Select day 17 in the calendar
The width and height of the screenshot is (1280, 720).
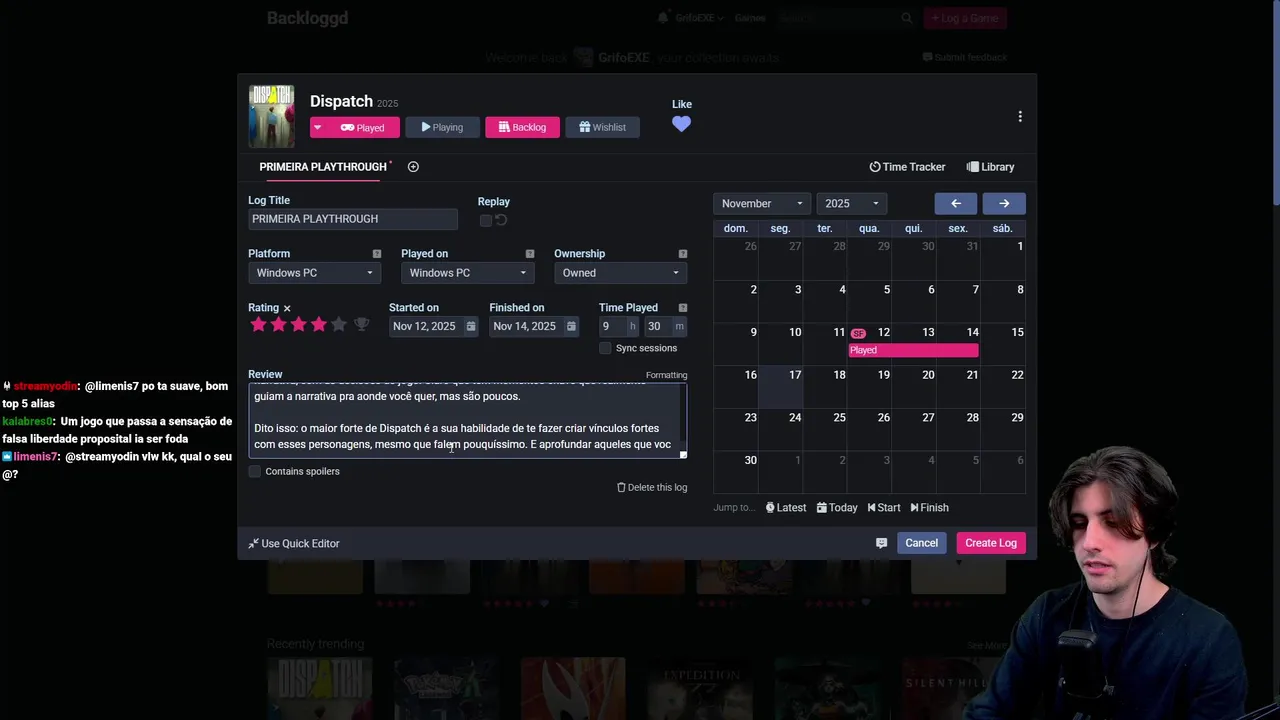780,386
